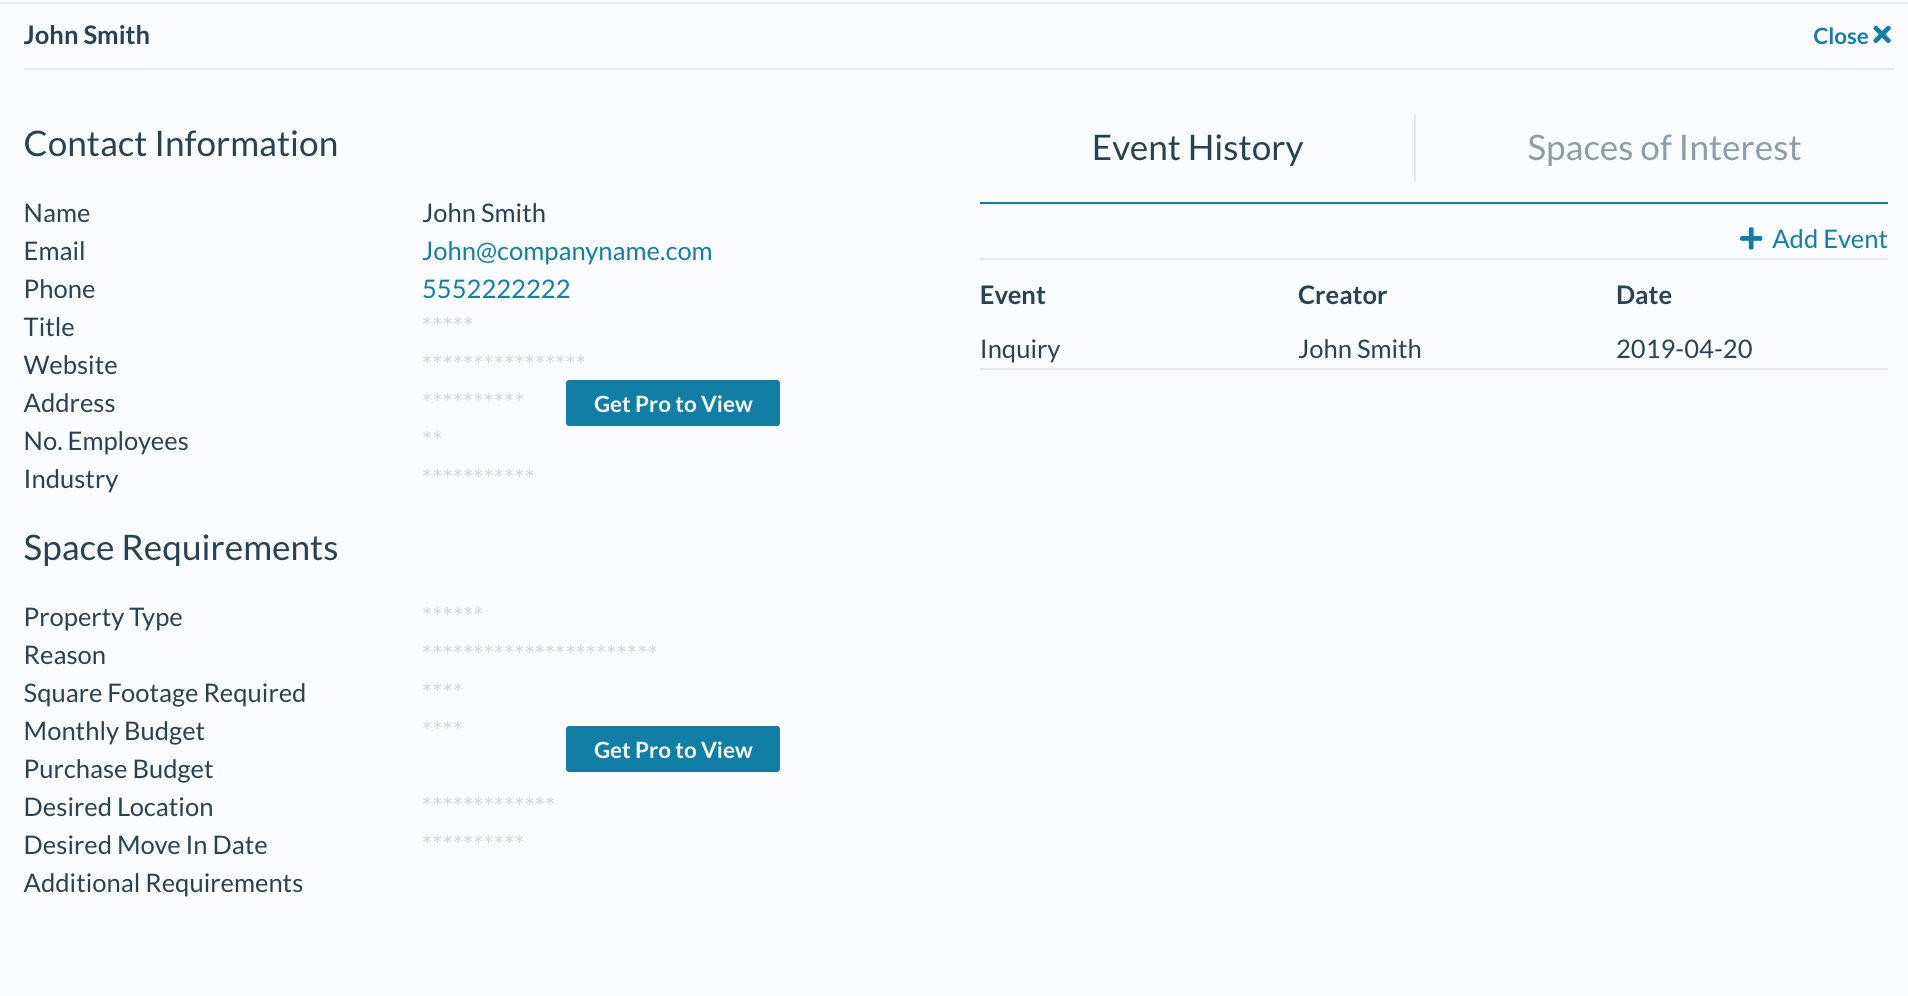1908x996 pixels.
Task: Click John Smith in the Creator column
Action: pos(1359,349)
